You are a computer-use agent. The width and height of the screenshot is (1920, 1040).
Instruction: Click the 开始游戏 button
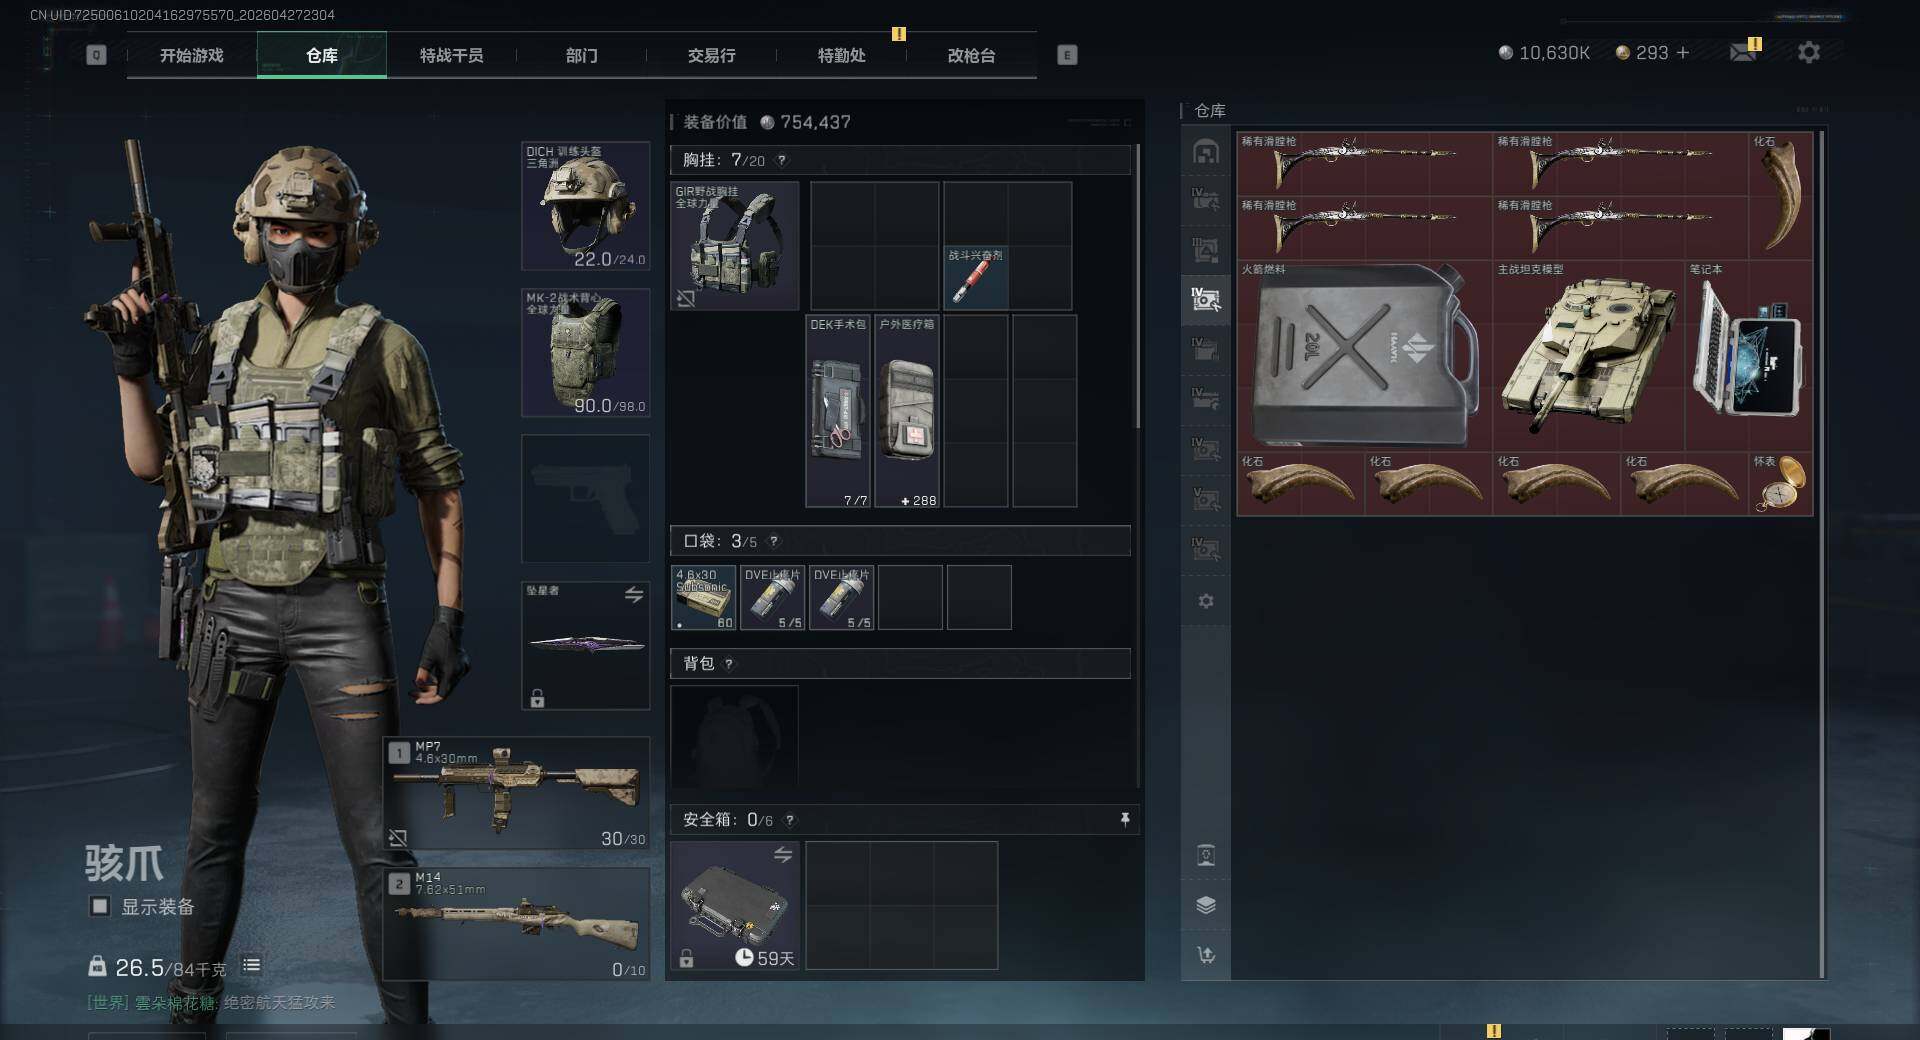pyautogui.click(x=191, y=55)
